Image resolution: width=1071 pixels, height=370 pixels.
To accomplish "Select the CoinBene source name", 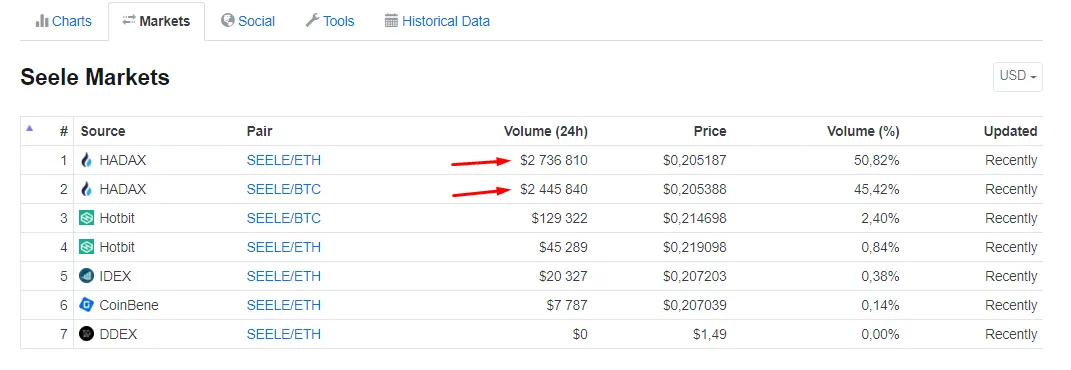I will [129, 305].
